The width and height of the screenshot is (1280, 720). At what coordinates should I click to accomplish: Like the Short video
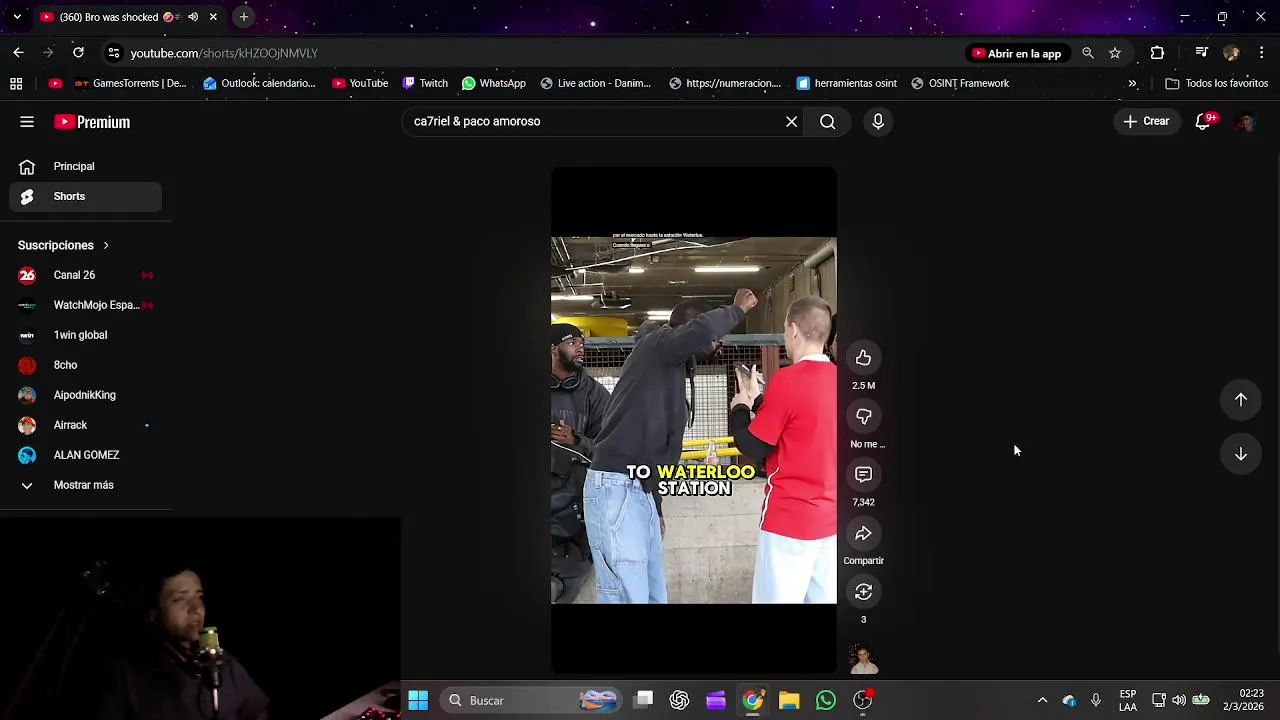863,358
